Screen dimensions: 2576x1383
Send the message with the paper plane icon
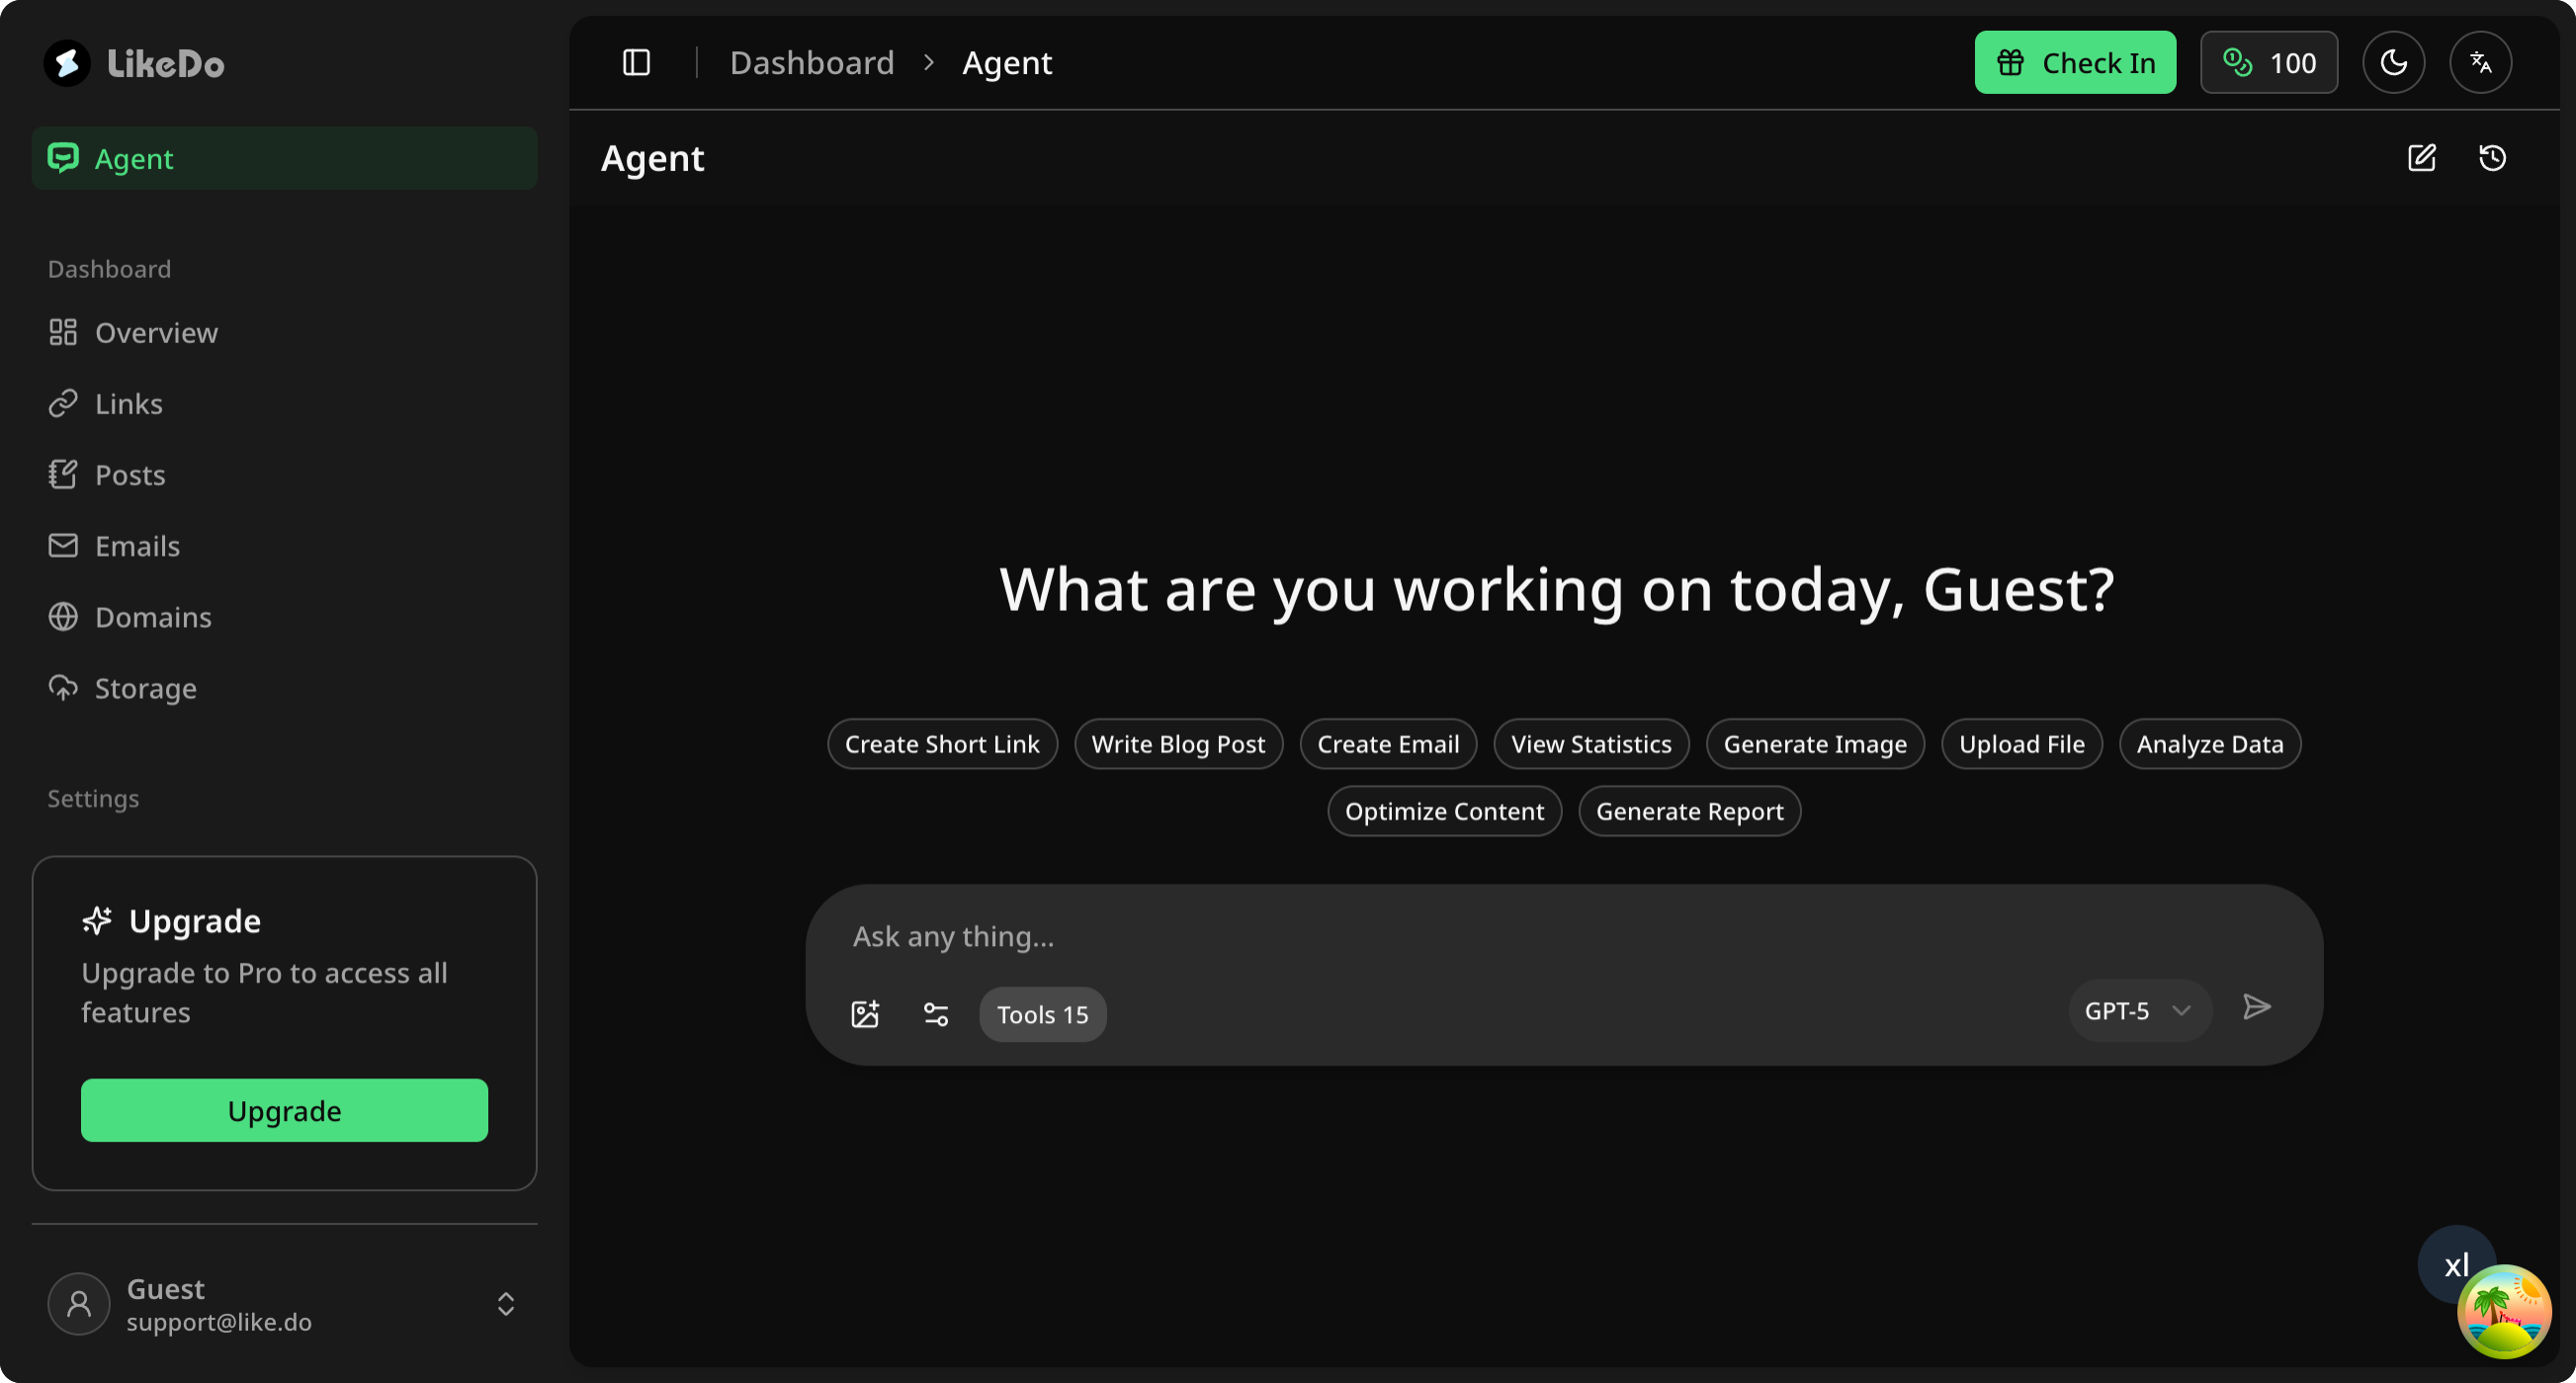(x=2258, y=1007)
